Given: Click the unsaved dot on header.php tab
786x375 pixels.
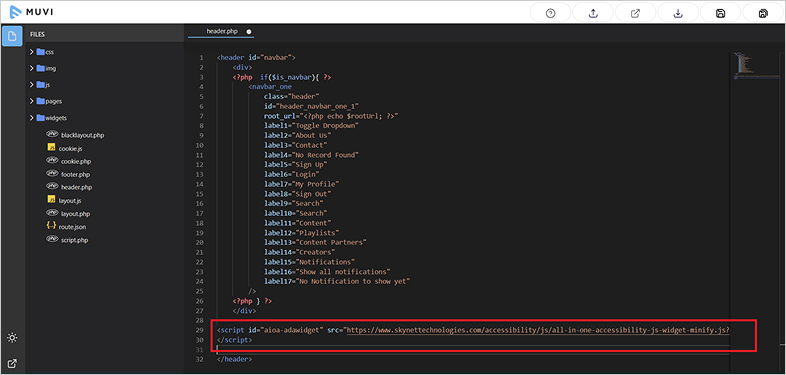Looking at the screenshot, I should 249,32.
